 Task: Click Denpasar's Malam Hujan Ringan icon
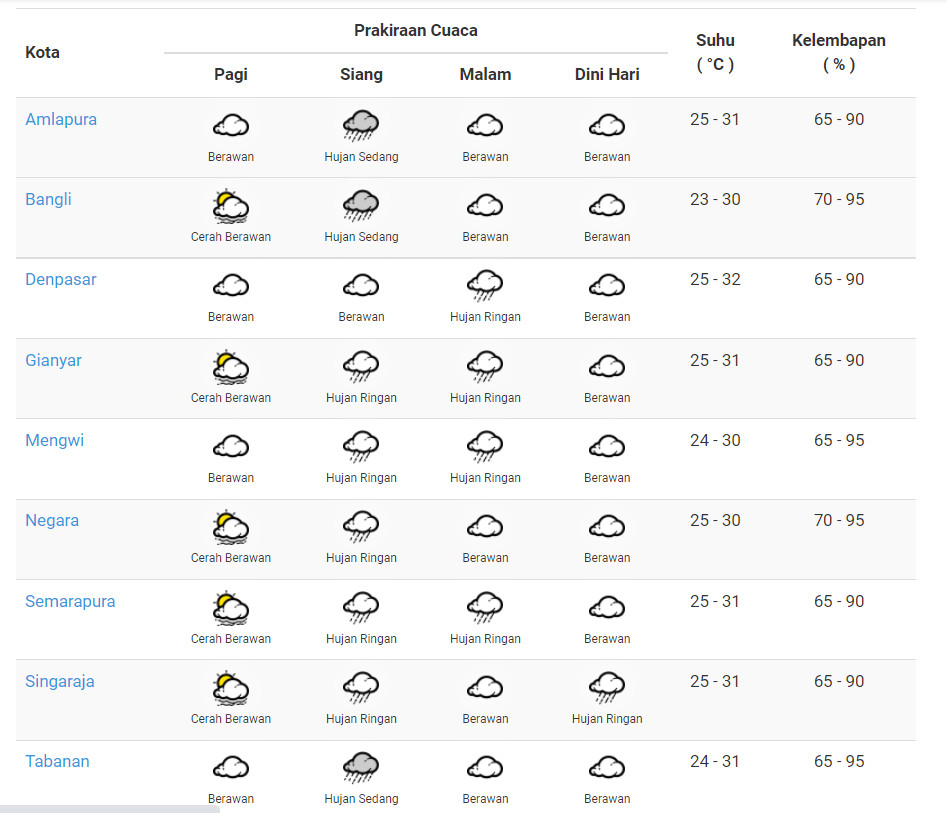485,286
